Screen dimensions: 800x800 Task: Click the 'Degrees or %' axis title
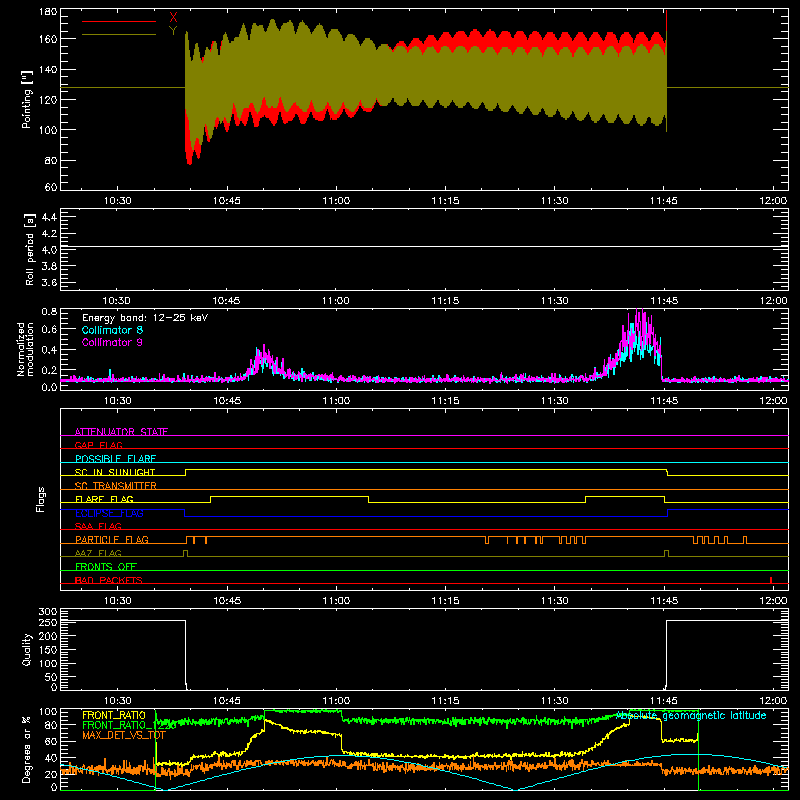coord(26,749)
